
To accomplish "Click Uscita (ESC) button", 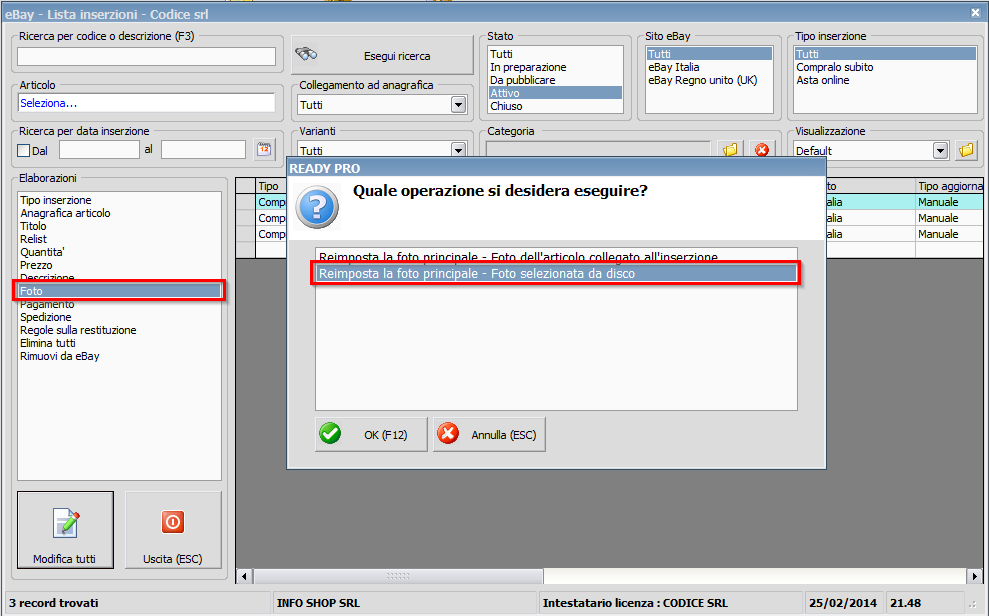I will tap(173, 530).
